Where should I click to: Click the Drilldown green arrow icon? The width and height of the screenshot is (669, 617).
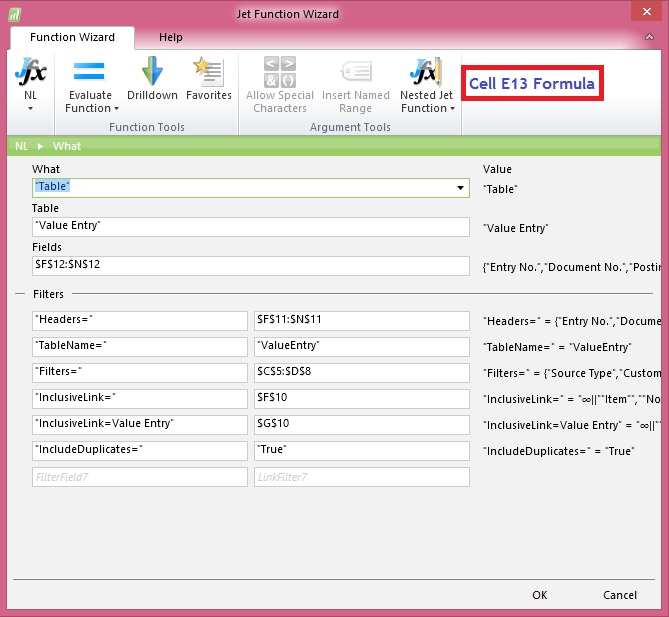(152, 73)
